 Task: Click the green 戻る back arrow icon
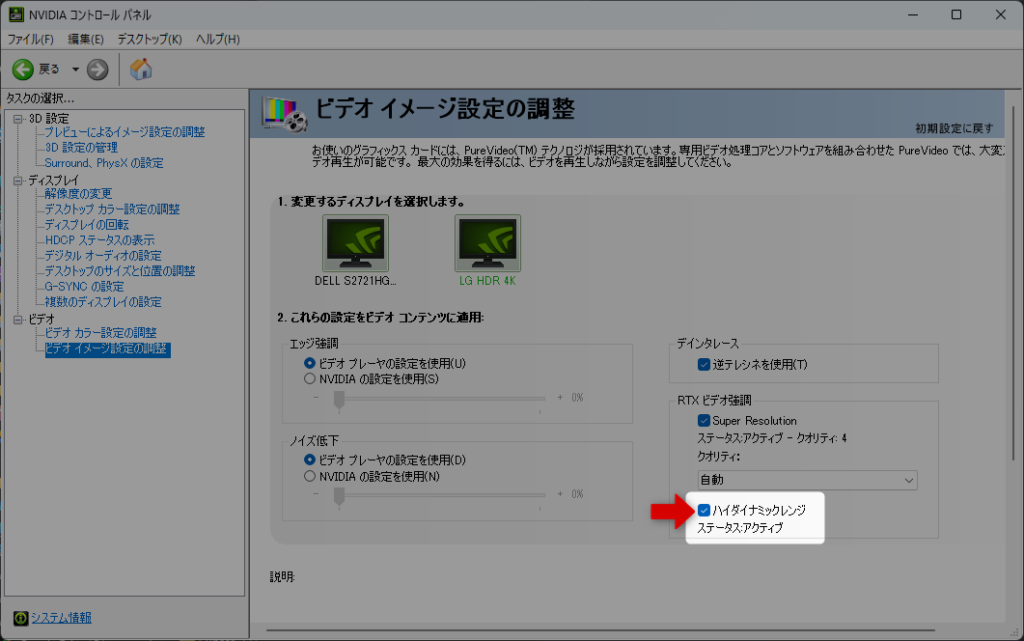24,69
